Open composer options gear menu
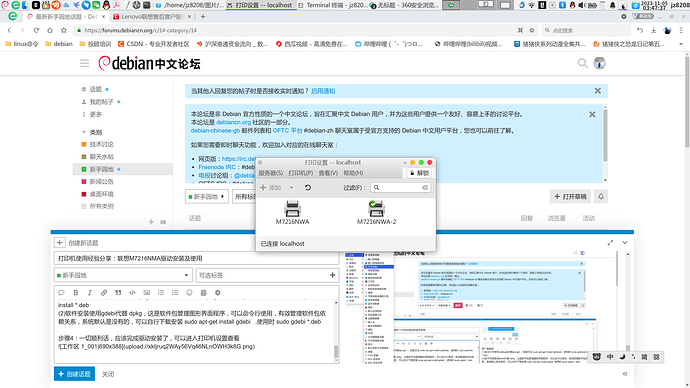Viewport: 690px width, 388px height. [217, 293]
